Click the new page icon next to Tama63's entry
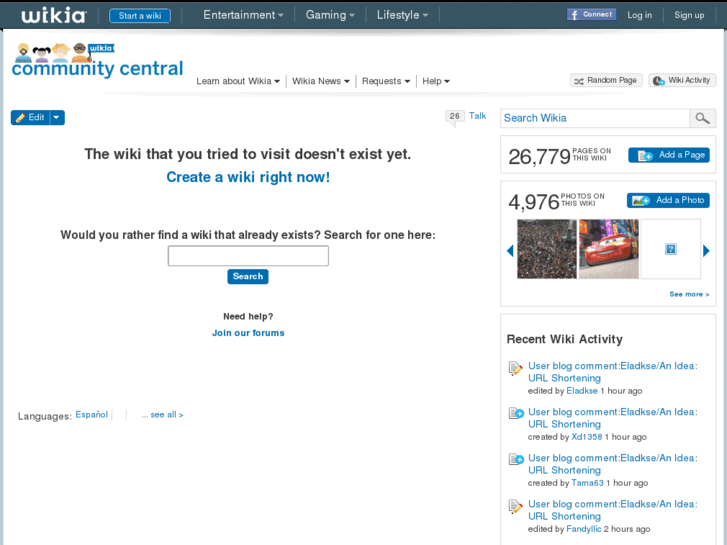Image resolution: width=727 pixels, height=545 pixels. coord(516,459)
